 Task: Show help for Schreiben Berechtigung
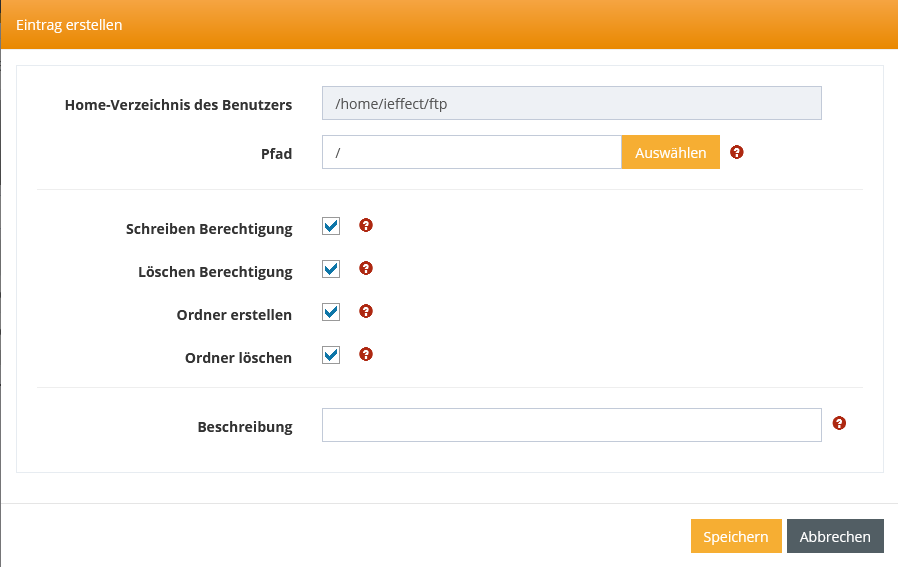(x=366, y=226)
